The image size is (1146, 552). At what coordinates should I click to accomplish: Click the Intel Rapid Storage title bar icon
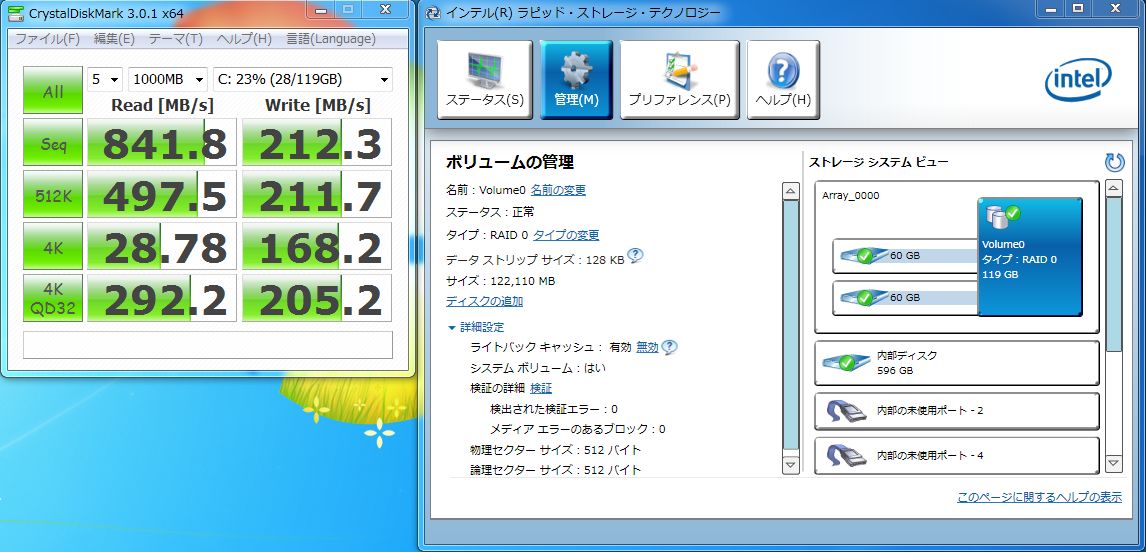tap(433, 13)
